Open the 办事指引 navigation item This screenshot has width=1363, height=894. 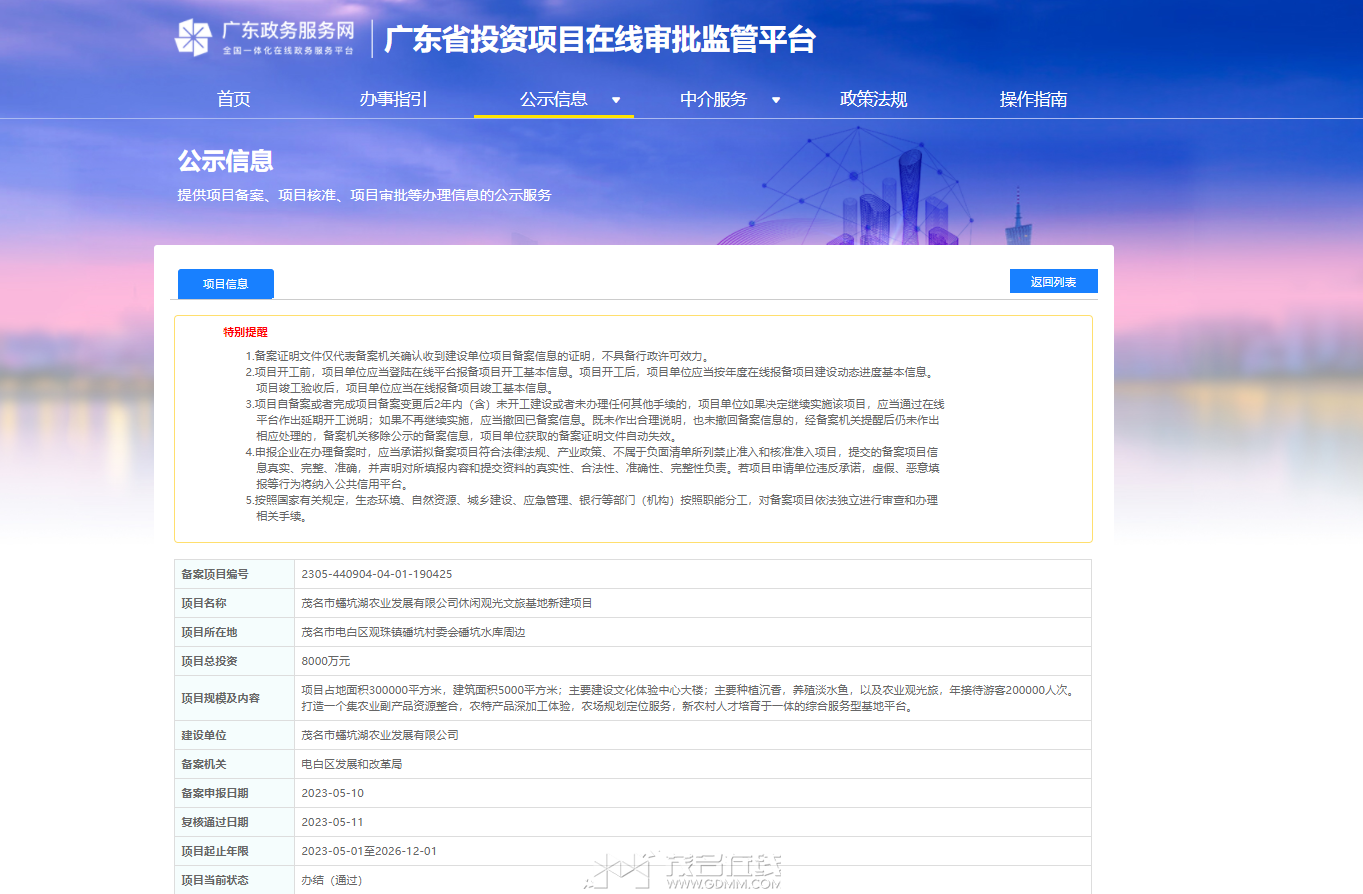[x=394, y=99]
